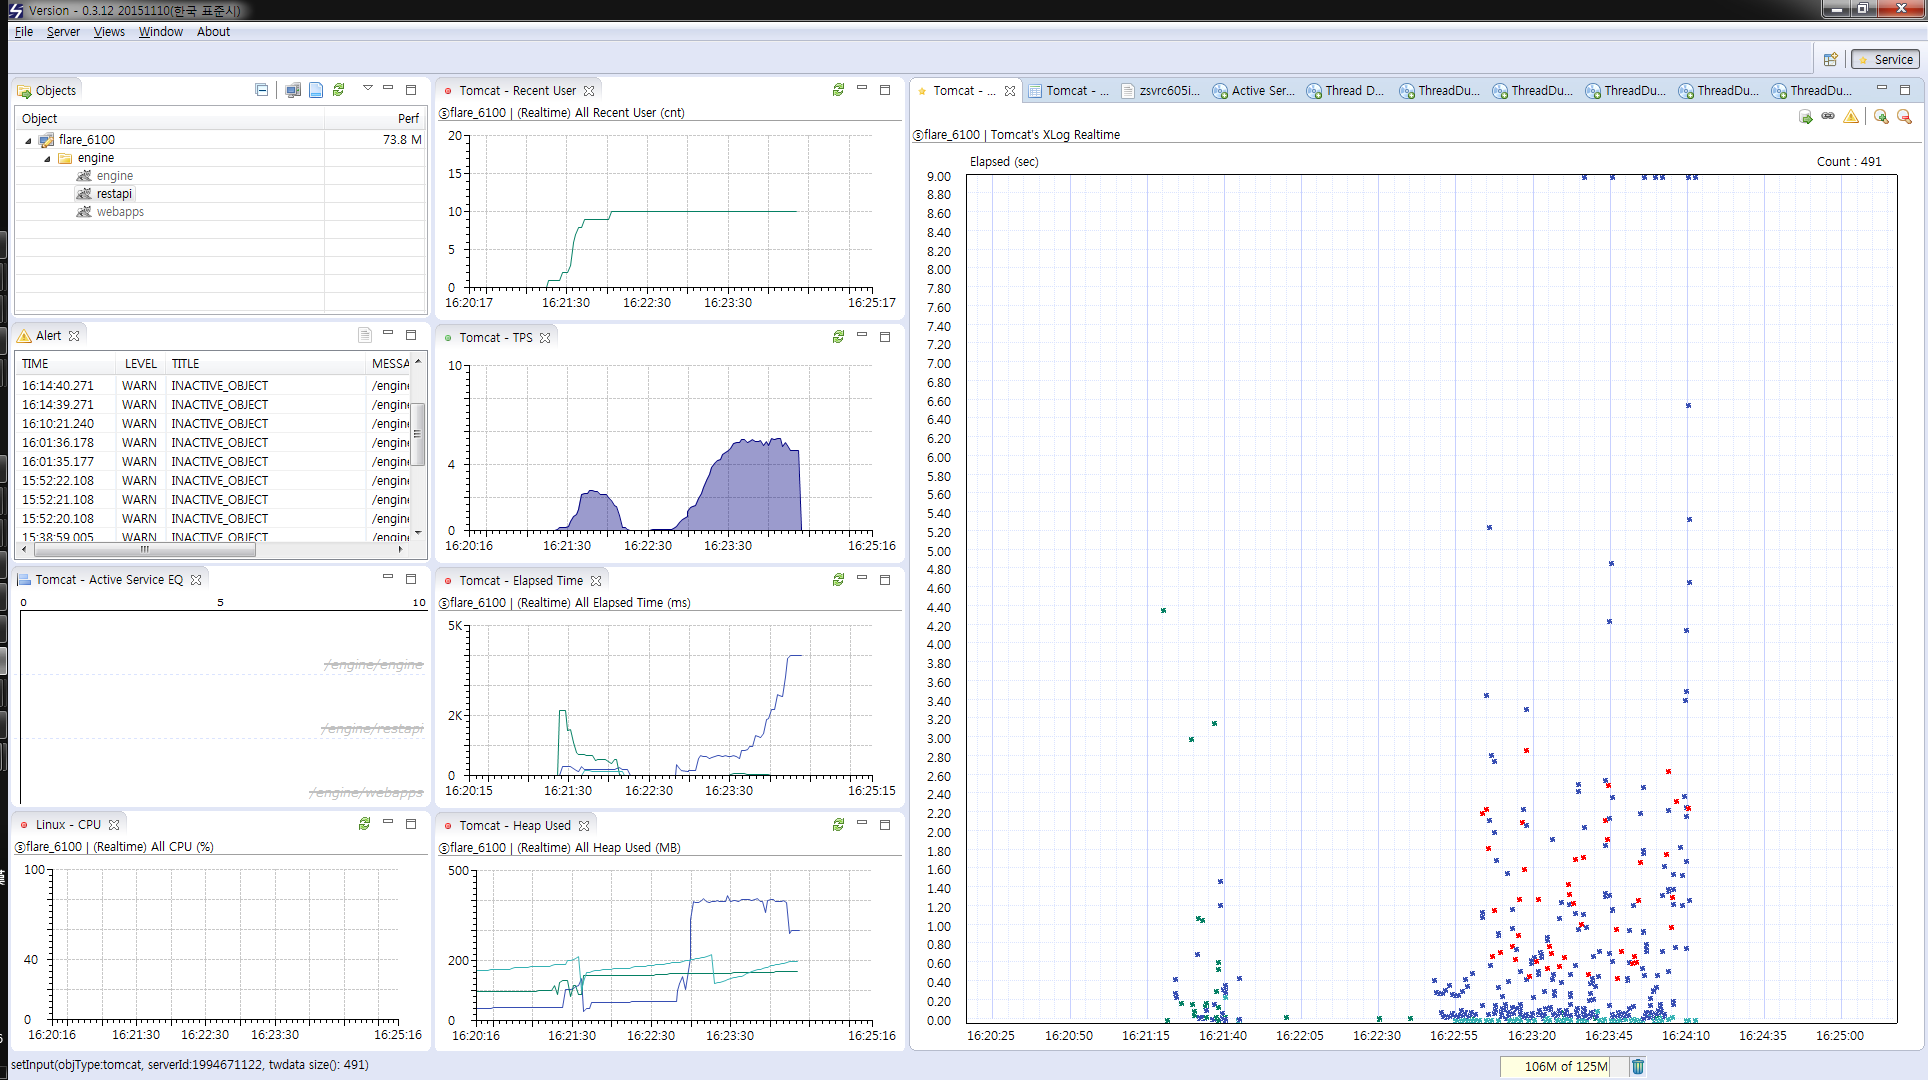This screenshot has height=1080, width=1928.
Task: Close the Tomcat - Heap Used tab
Action: [584, 826]
